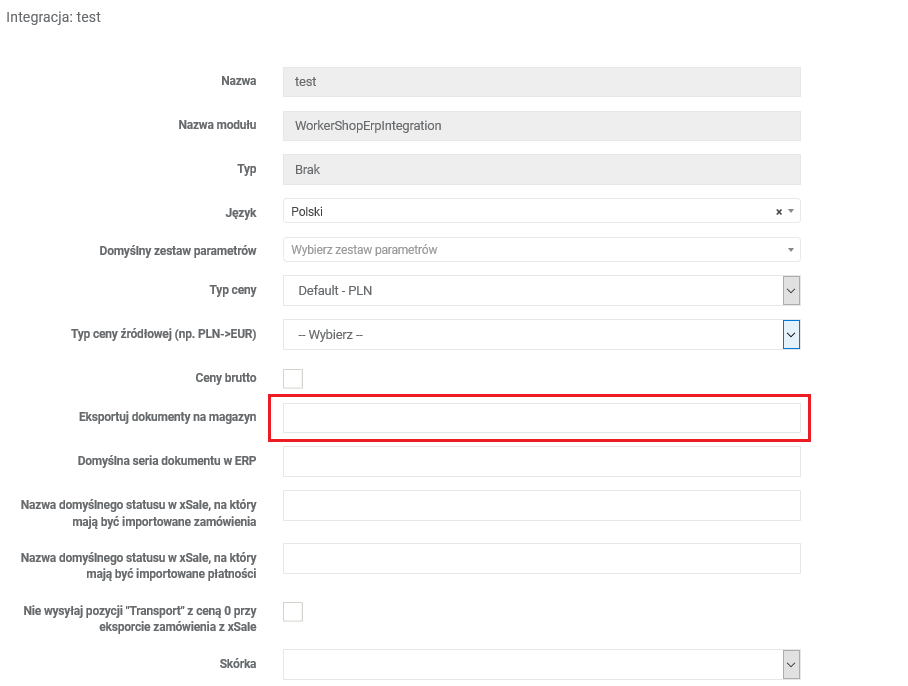The width and height of the screenshot is (908, 686).
Task: Click the Nazwa field containing test
Action: click(541, 82)
